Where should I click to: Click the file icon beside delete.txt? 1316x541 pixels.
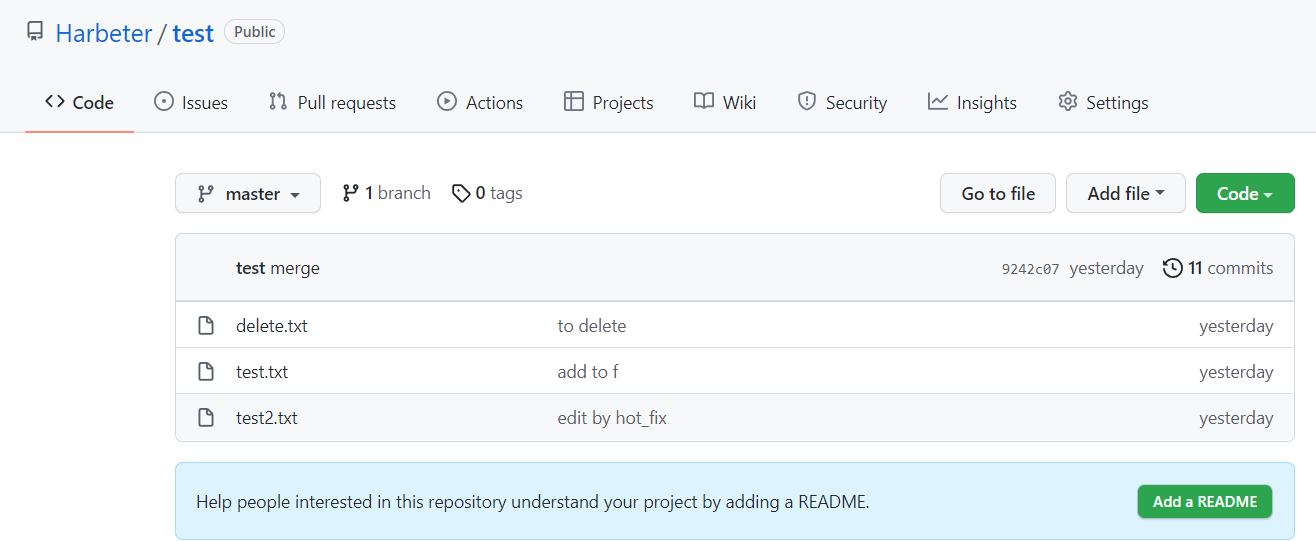[206, 326]
